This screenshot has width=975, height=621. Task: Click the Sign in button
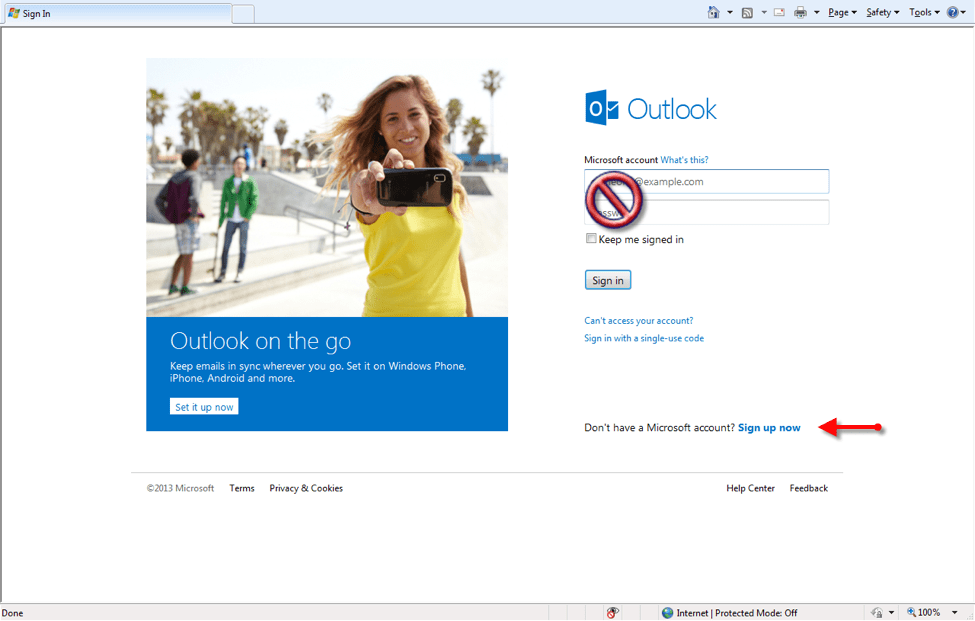click(608, 280)
